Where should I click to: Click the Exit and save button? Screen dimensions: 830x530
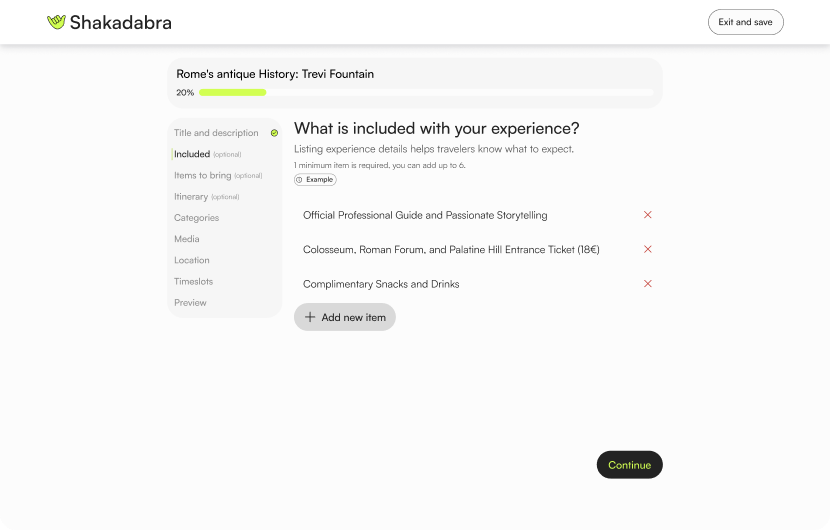click(745, 22)
